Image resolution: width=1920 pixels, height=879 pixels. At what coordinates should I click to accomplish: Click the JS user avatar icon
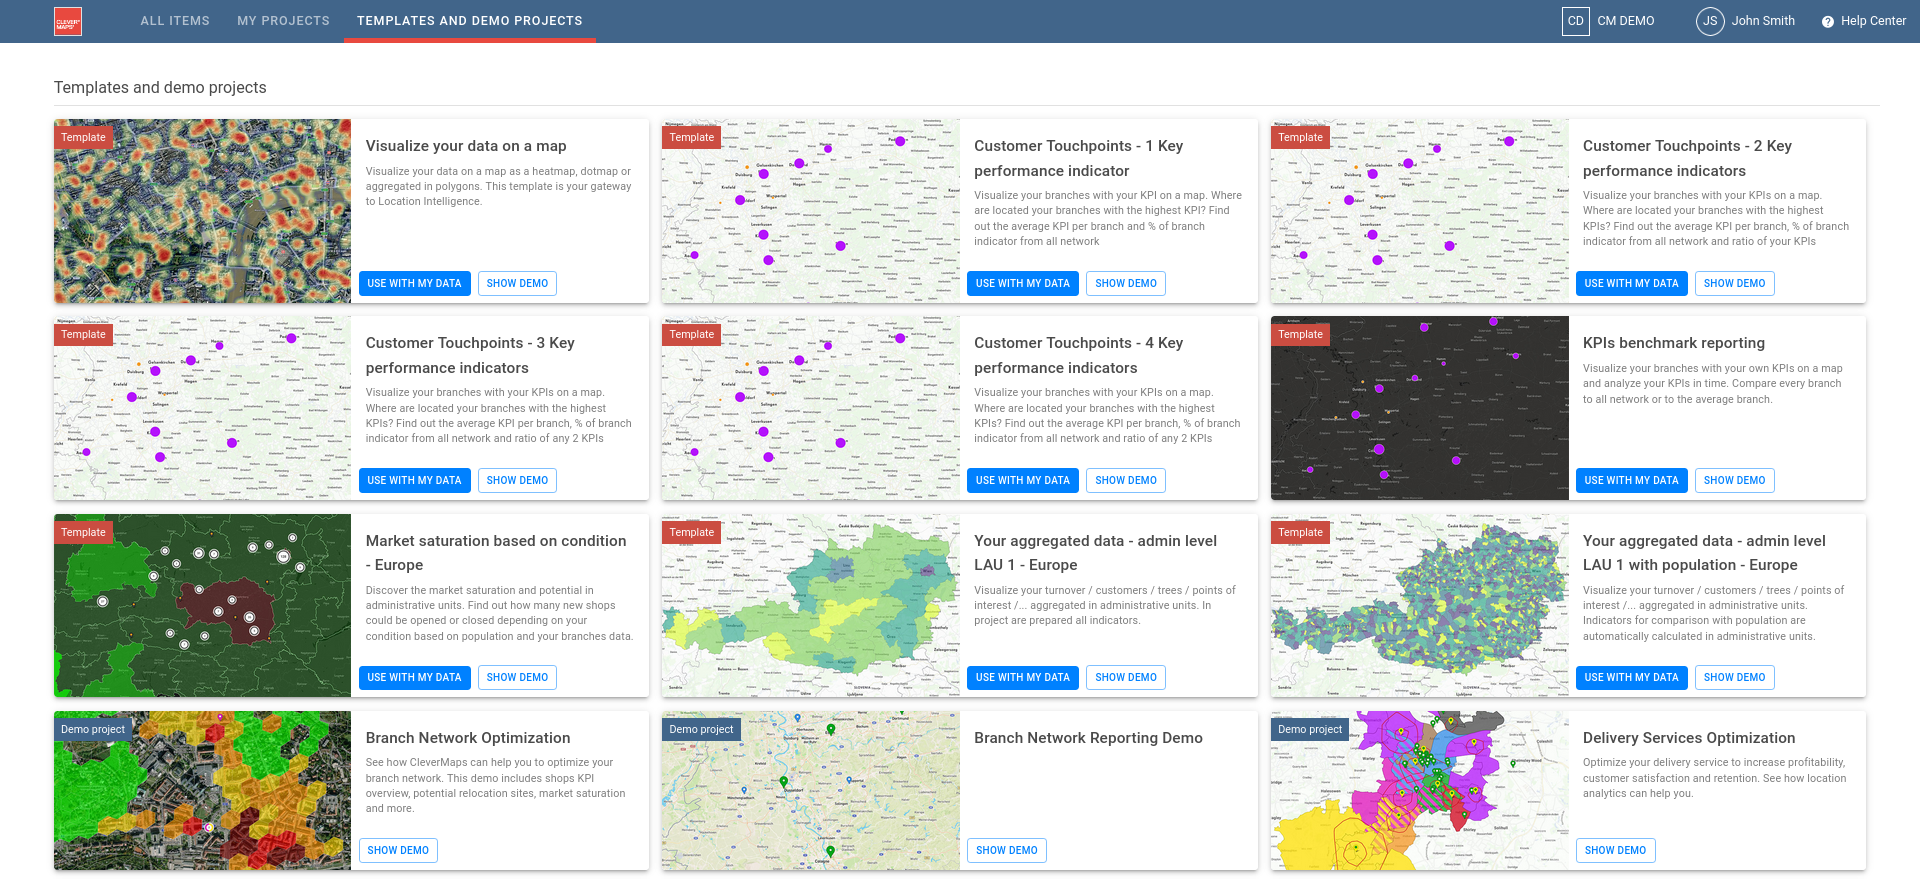point(1709,21)
